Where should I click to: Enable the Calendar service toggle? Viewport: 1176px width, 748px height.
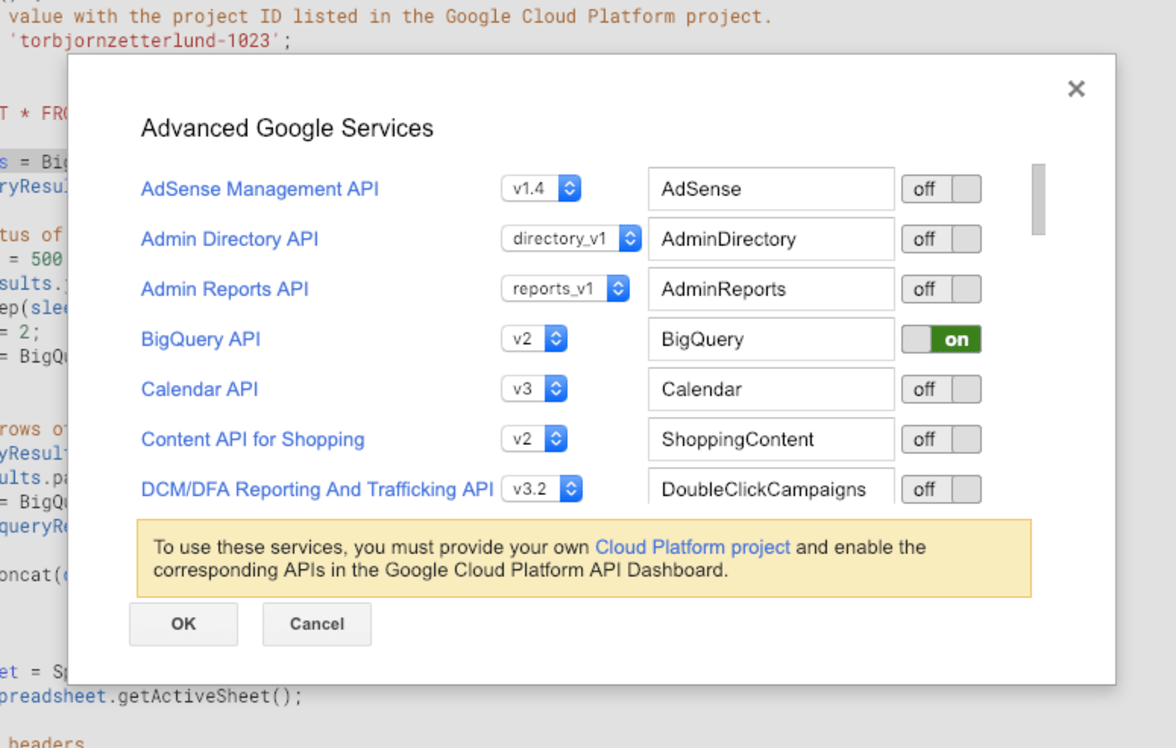941,389
